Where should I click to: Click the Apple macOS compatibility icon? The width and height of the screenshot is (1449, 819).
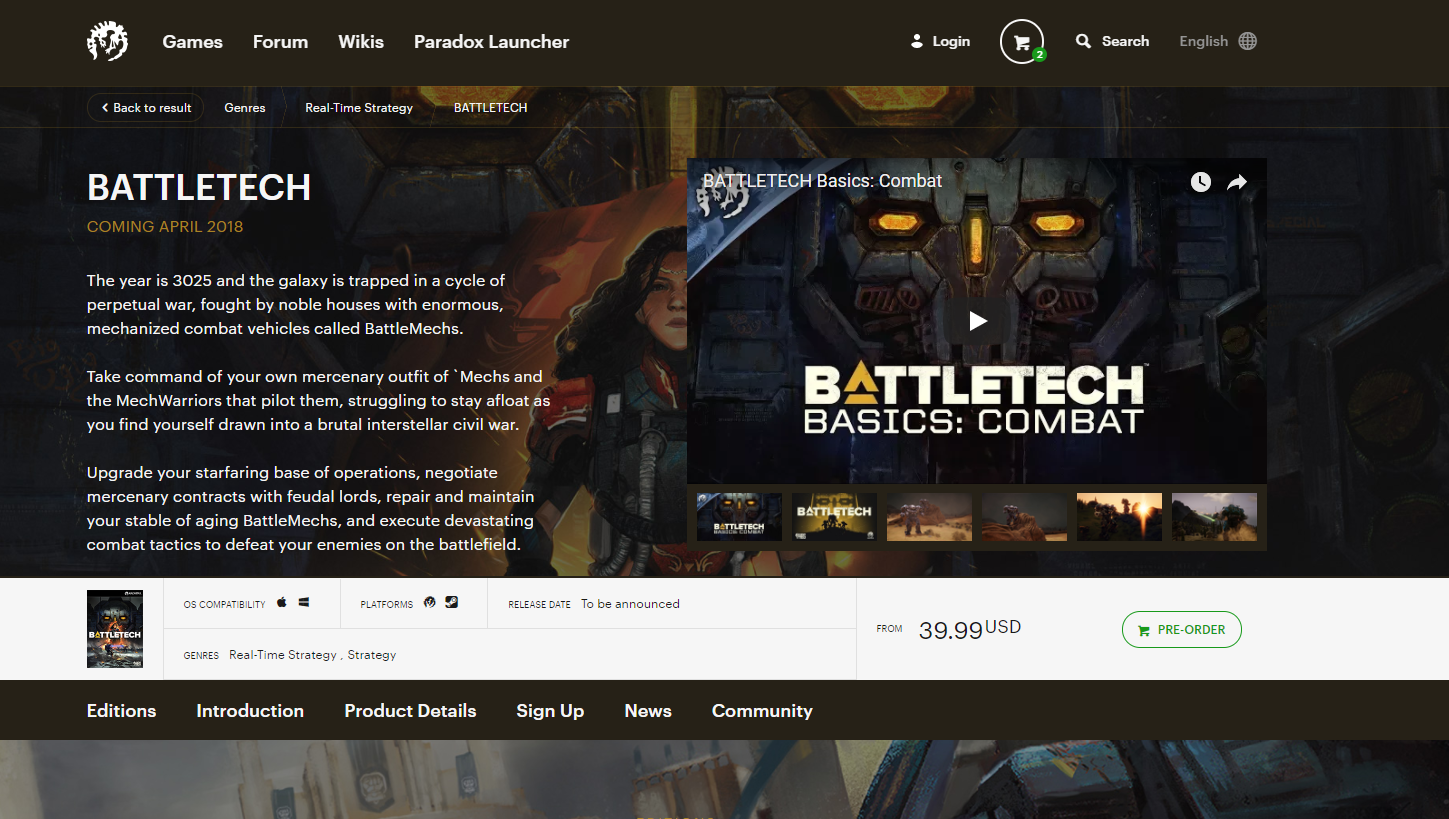pos(282,603)
